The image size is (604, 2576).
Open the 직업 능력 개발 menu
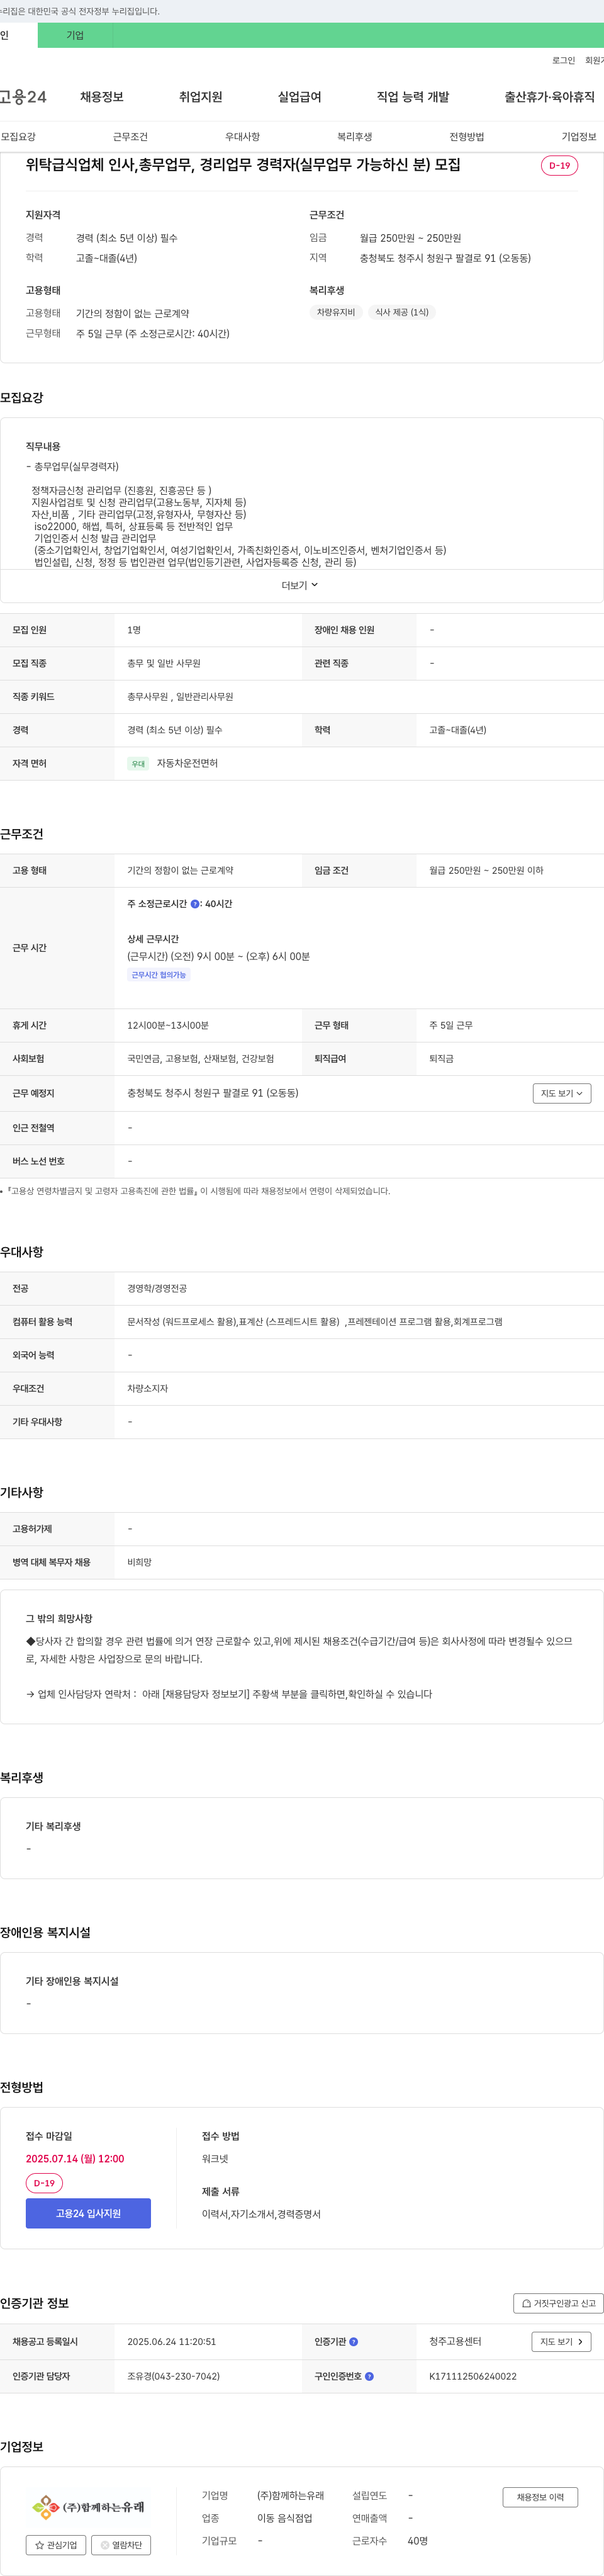tap(413, 97)
